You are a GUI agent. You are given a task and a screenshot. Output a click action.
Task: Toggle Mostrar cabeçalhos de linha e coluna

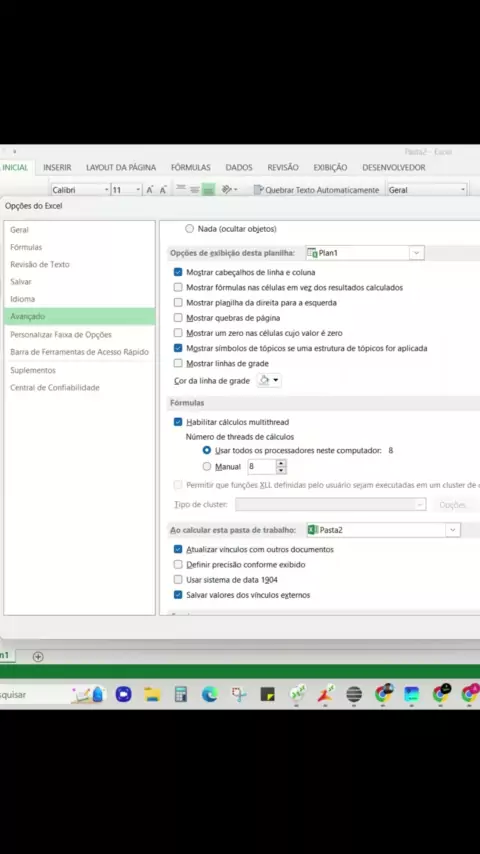pos(178,272)
